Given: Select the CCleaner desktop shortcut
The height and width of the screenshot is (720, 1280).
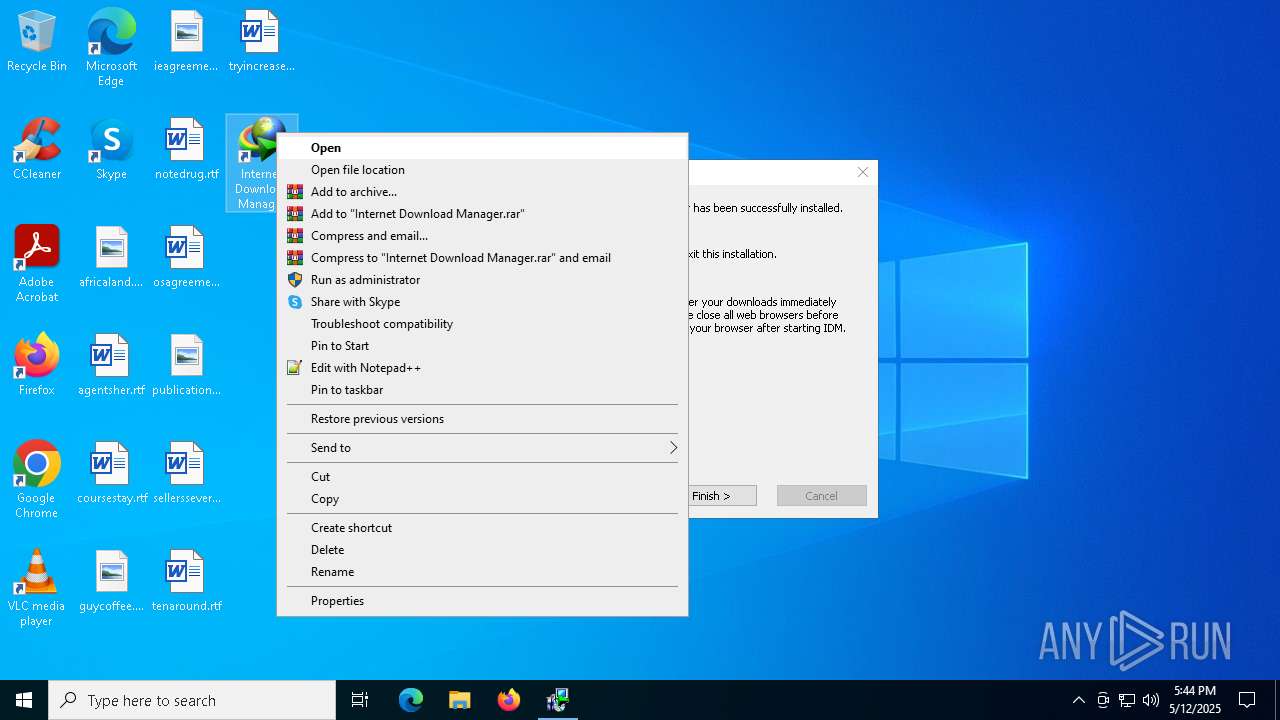Looking at the screenshot, I should [37, 150].
